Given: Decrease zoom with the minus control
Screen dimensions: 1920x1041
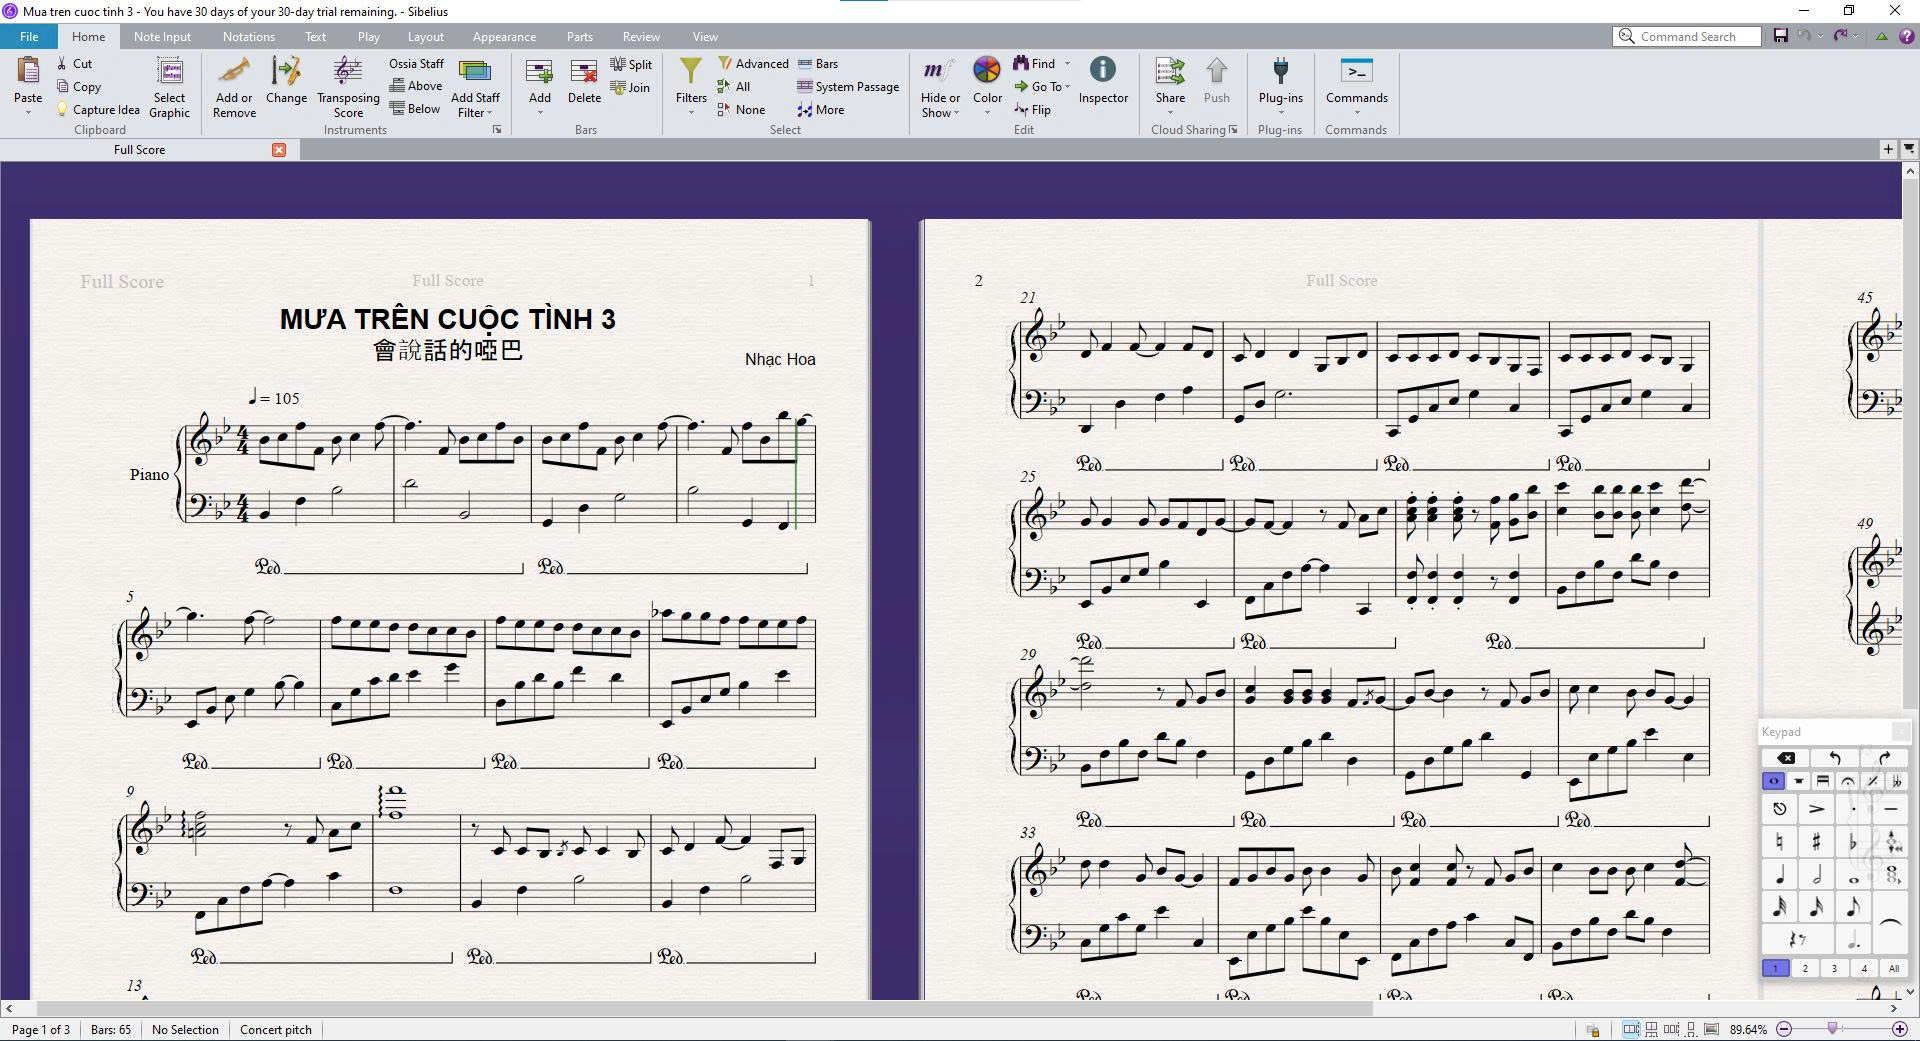Looking at the screenshot, I should (x=1784, y=1030).
